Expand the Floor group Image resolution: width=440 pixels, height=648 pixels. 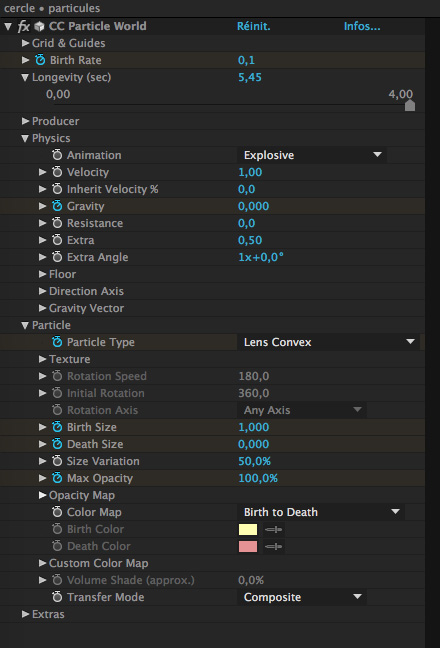(42, 274)
